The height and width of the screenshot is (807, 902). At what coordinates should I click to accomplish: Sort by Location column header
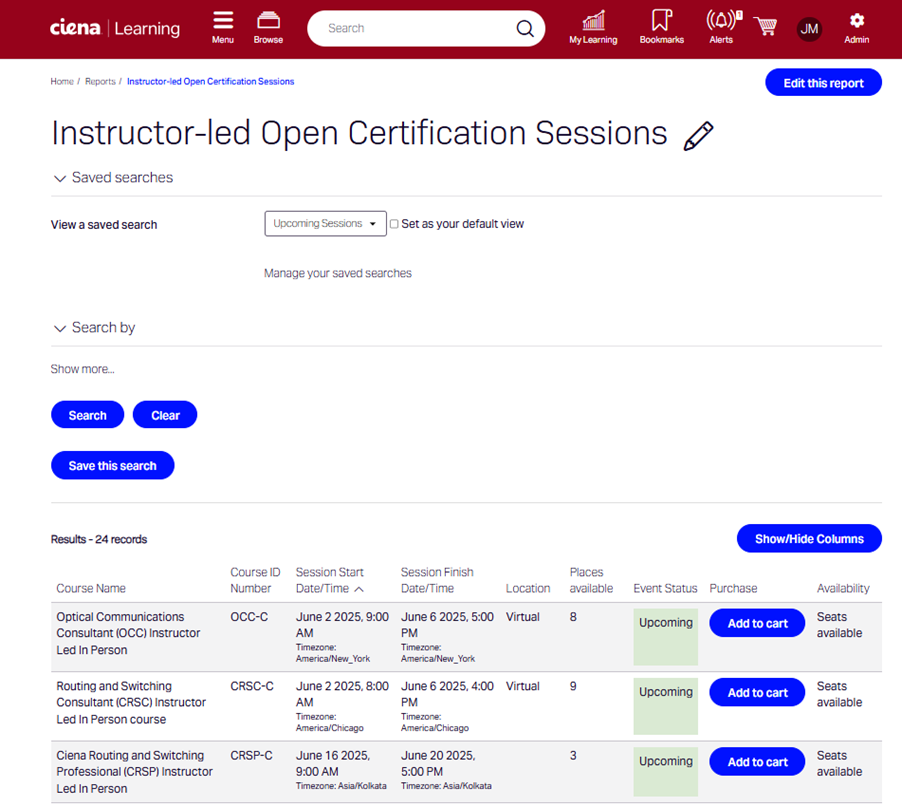(x=528, y=588)
